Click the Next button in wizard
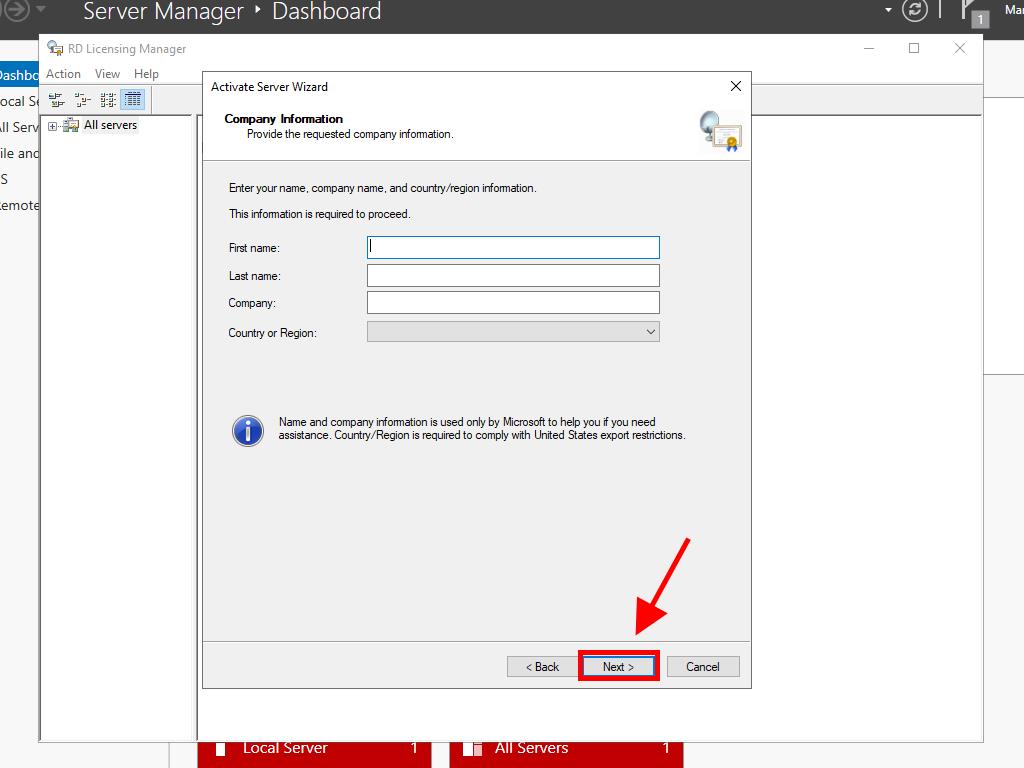 (618, 667)
